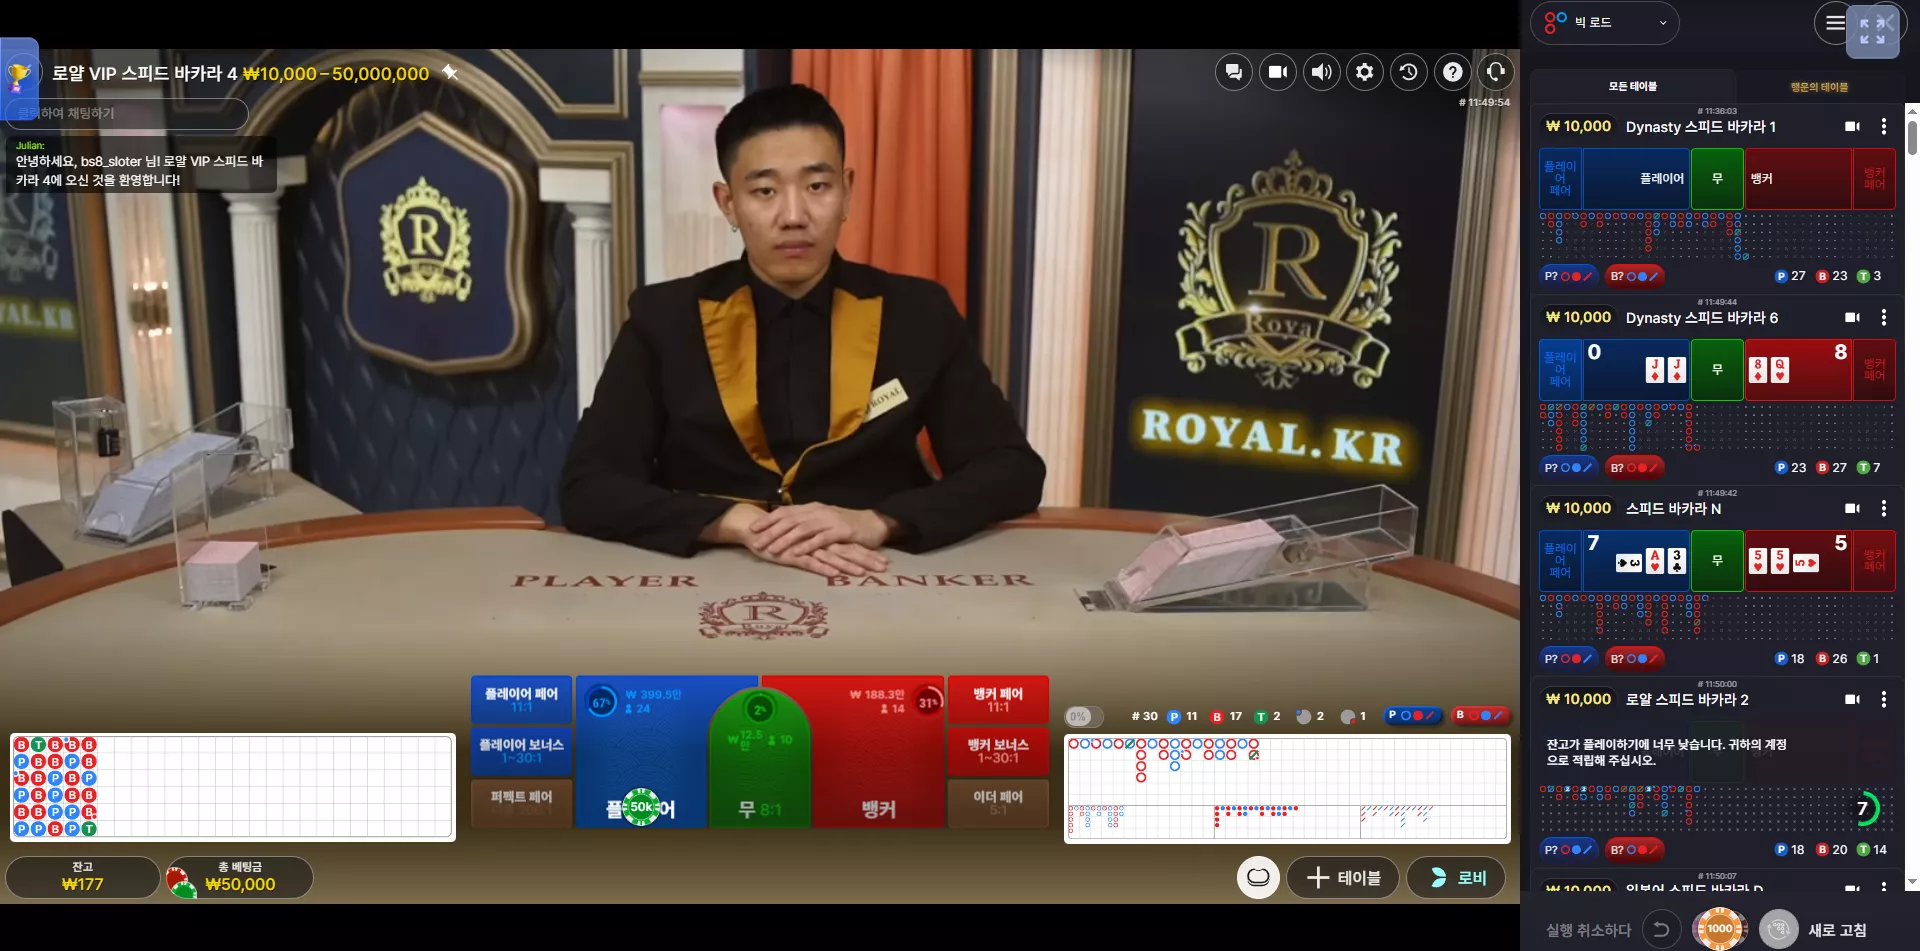This screenshot has height=951, width=1920.
Task: Bet on 이더 페어 side bet
Action: tap(998, 803)
